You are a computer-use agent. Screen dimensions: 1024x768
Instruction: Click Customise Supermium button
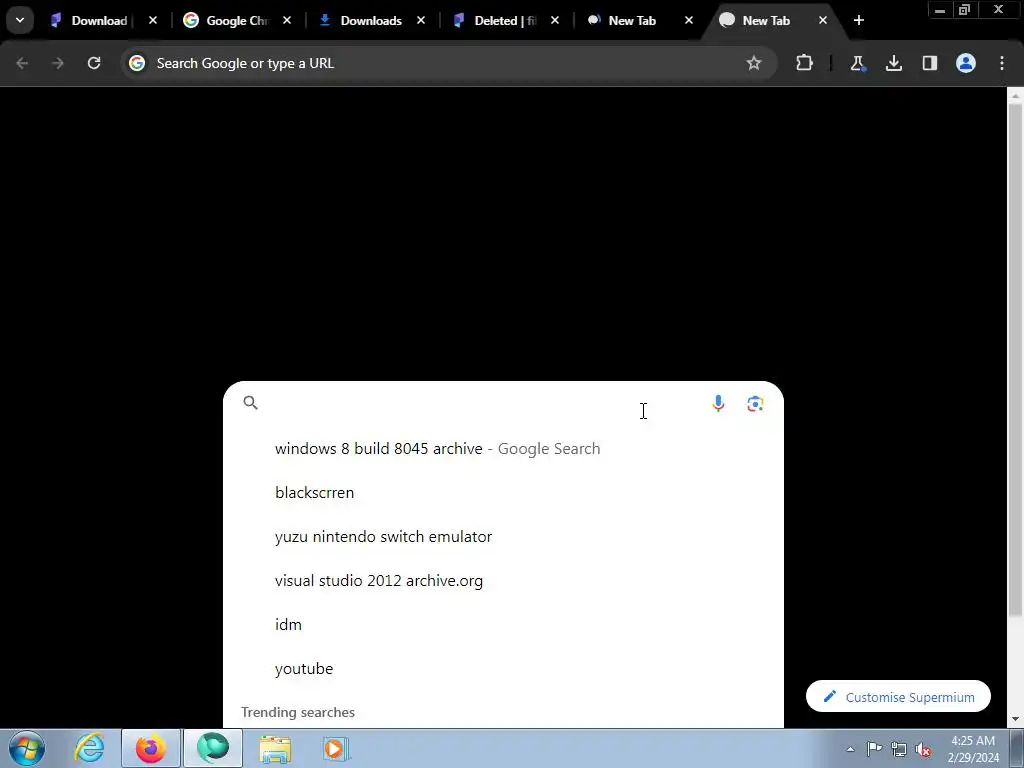pyautogui.click(x=898, y=697)
